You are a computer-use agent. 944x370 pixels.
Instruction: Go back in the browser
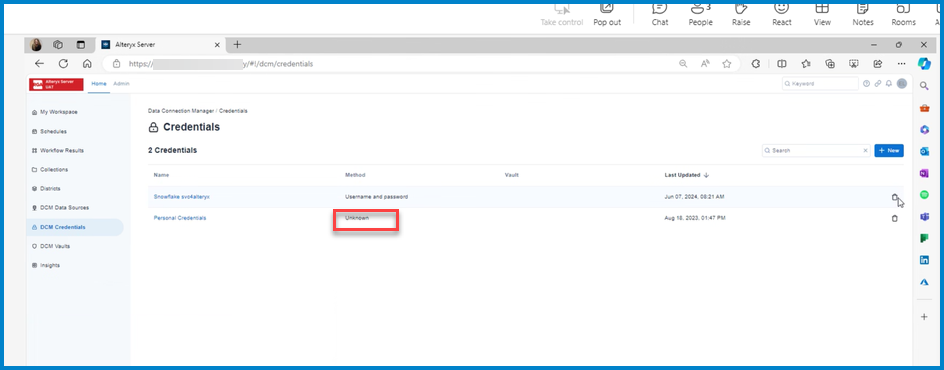[x=39, y=64]
